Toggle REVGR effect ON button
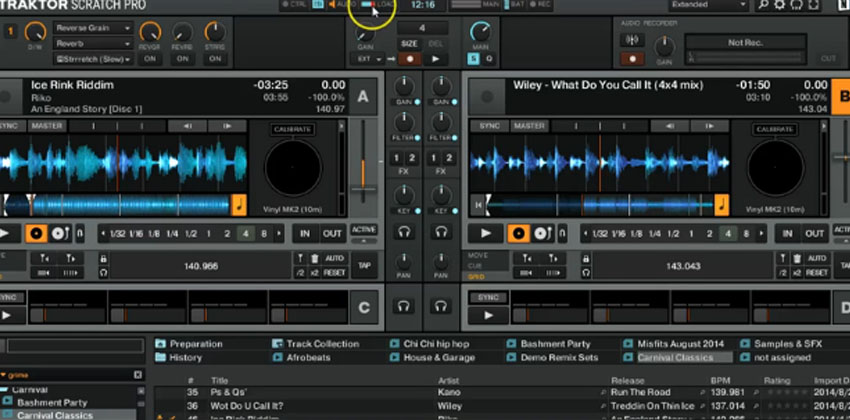 (150, 59)
